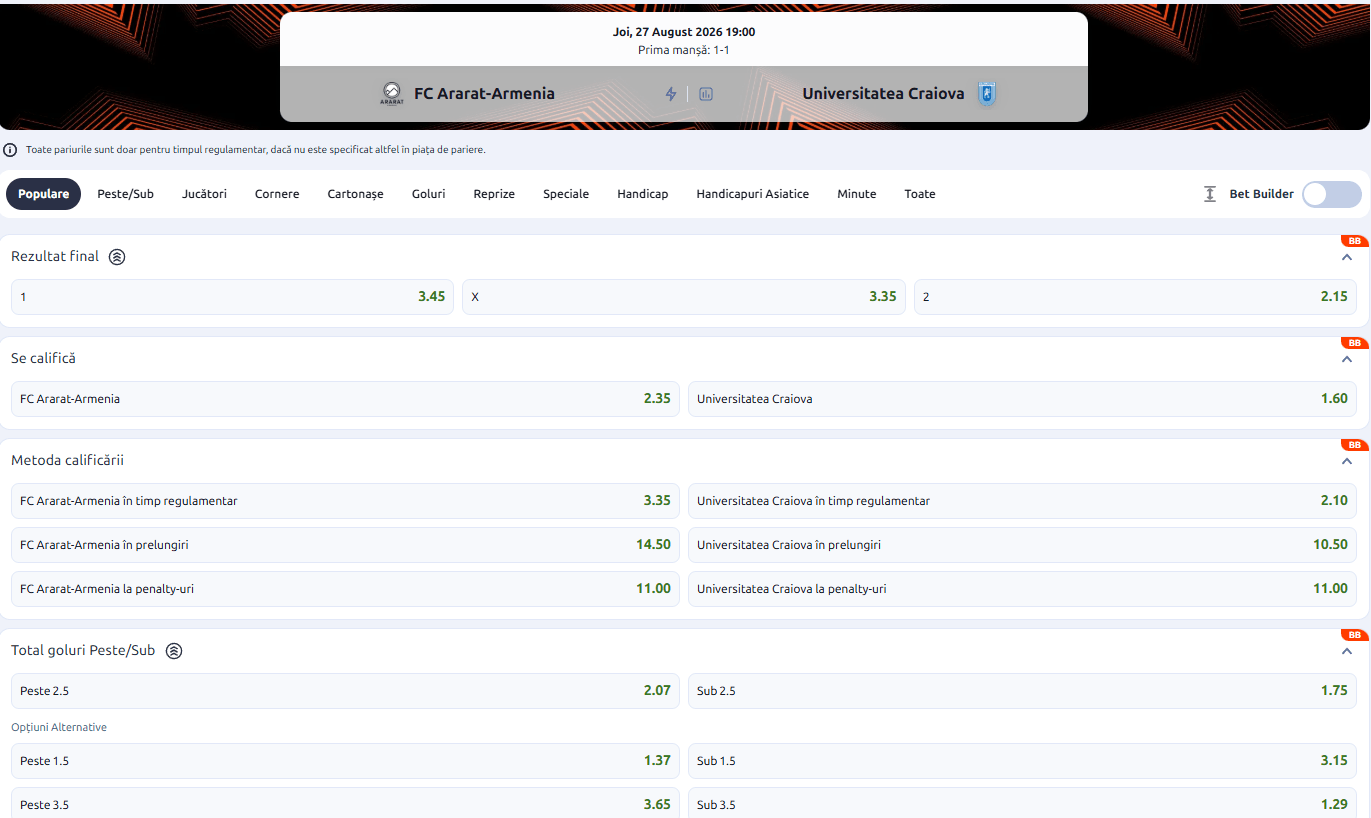The height and width of the screenshot is (818, 1371).
Task: Open the Jucători tab
Action: (x=204, y=194)
